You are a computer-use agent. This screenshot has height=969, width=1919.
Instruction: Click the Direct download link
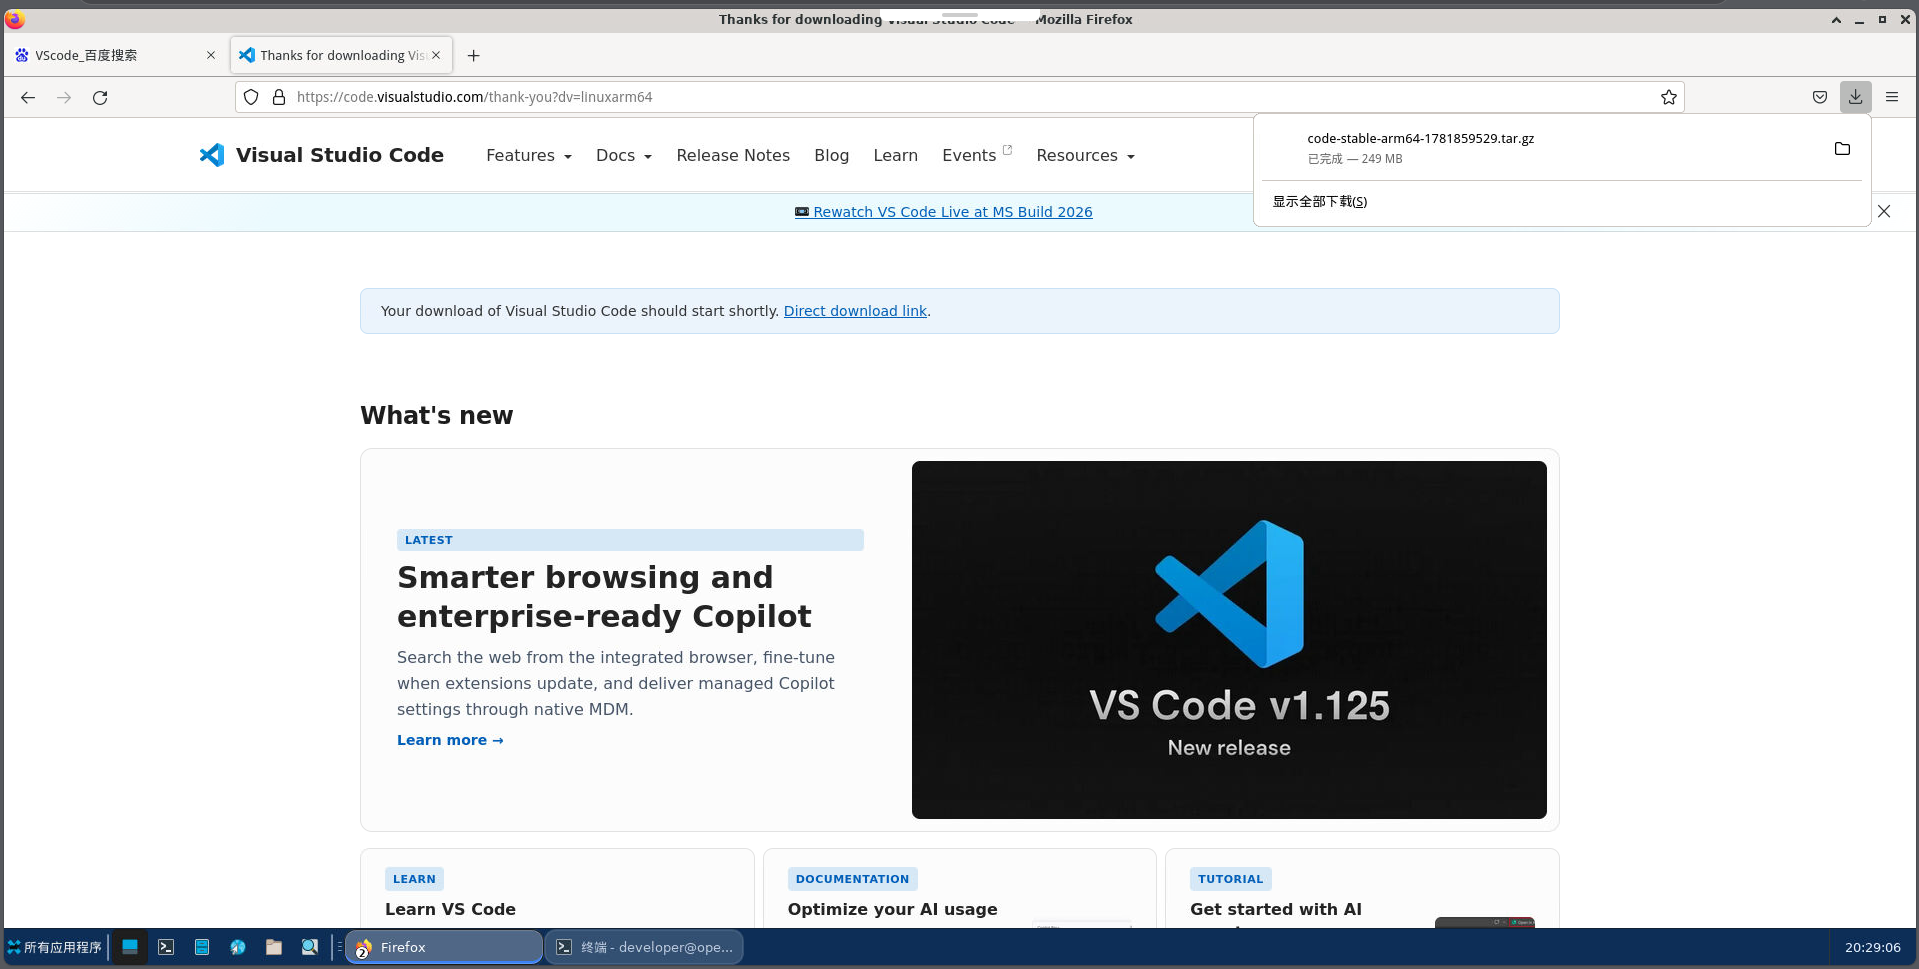tap(855, 311)
